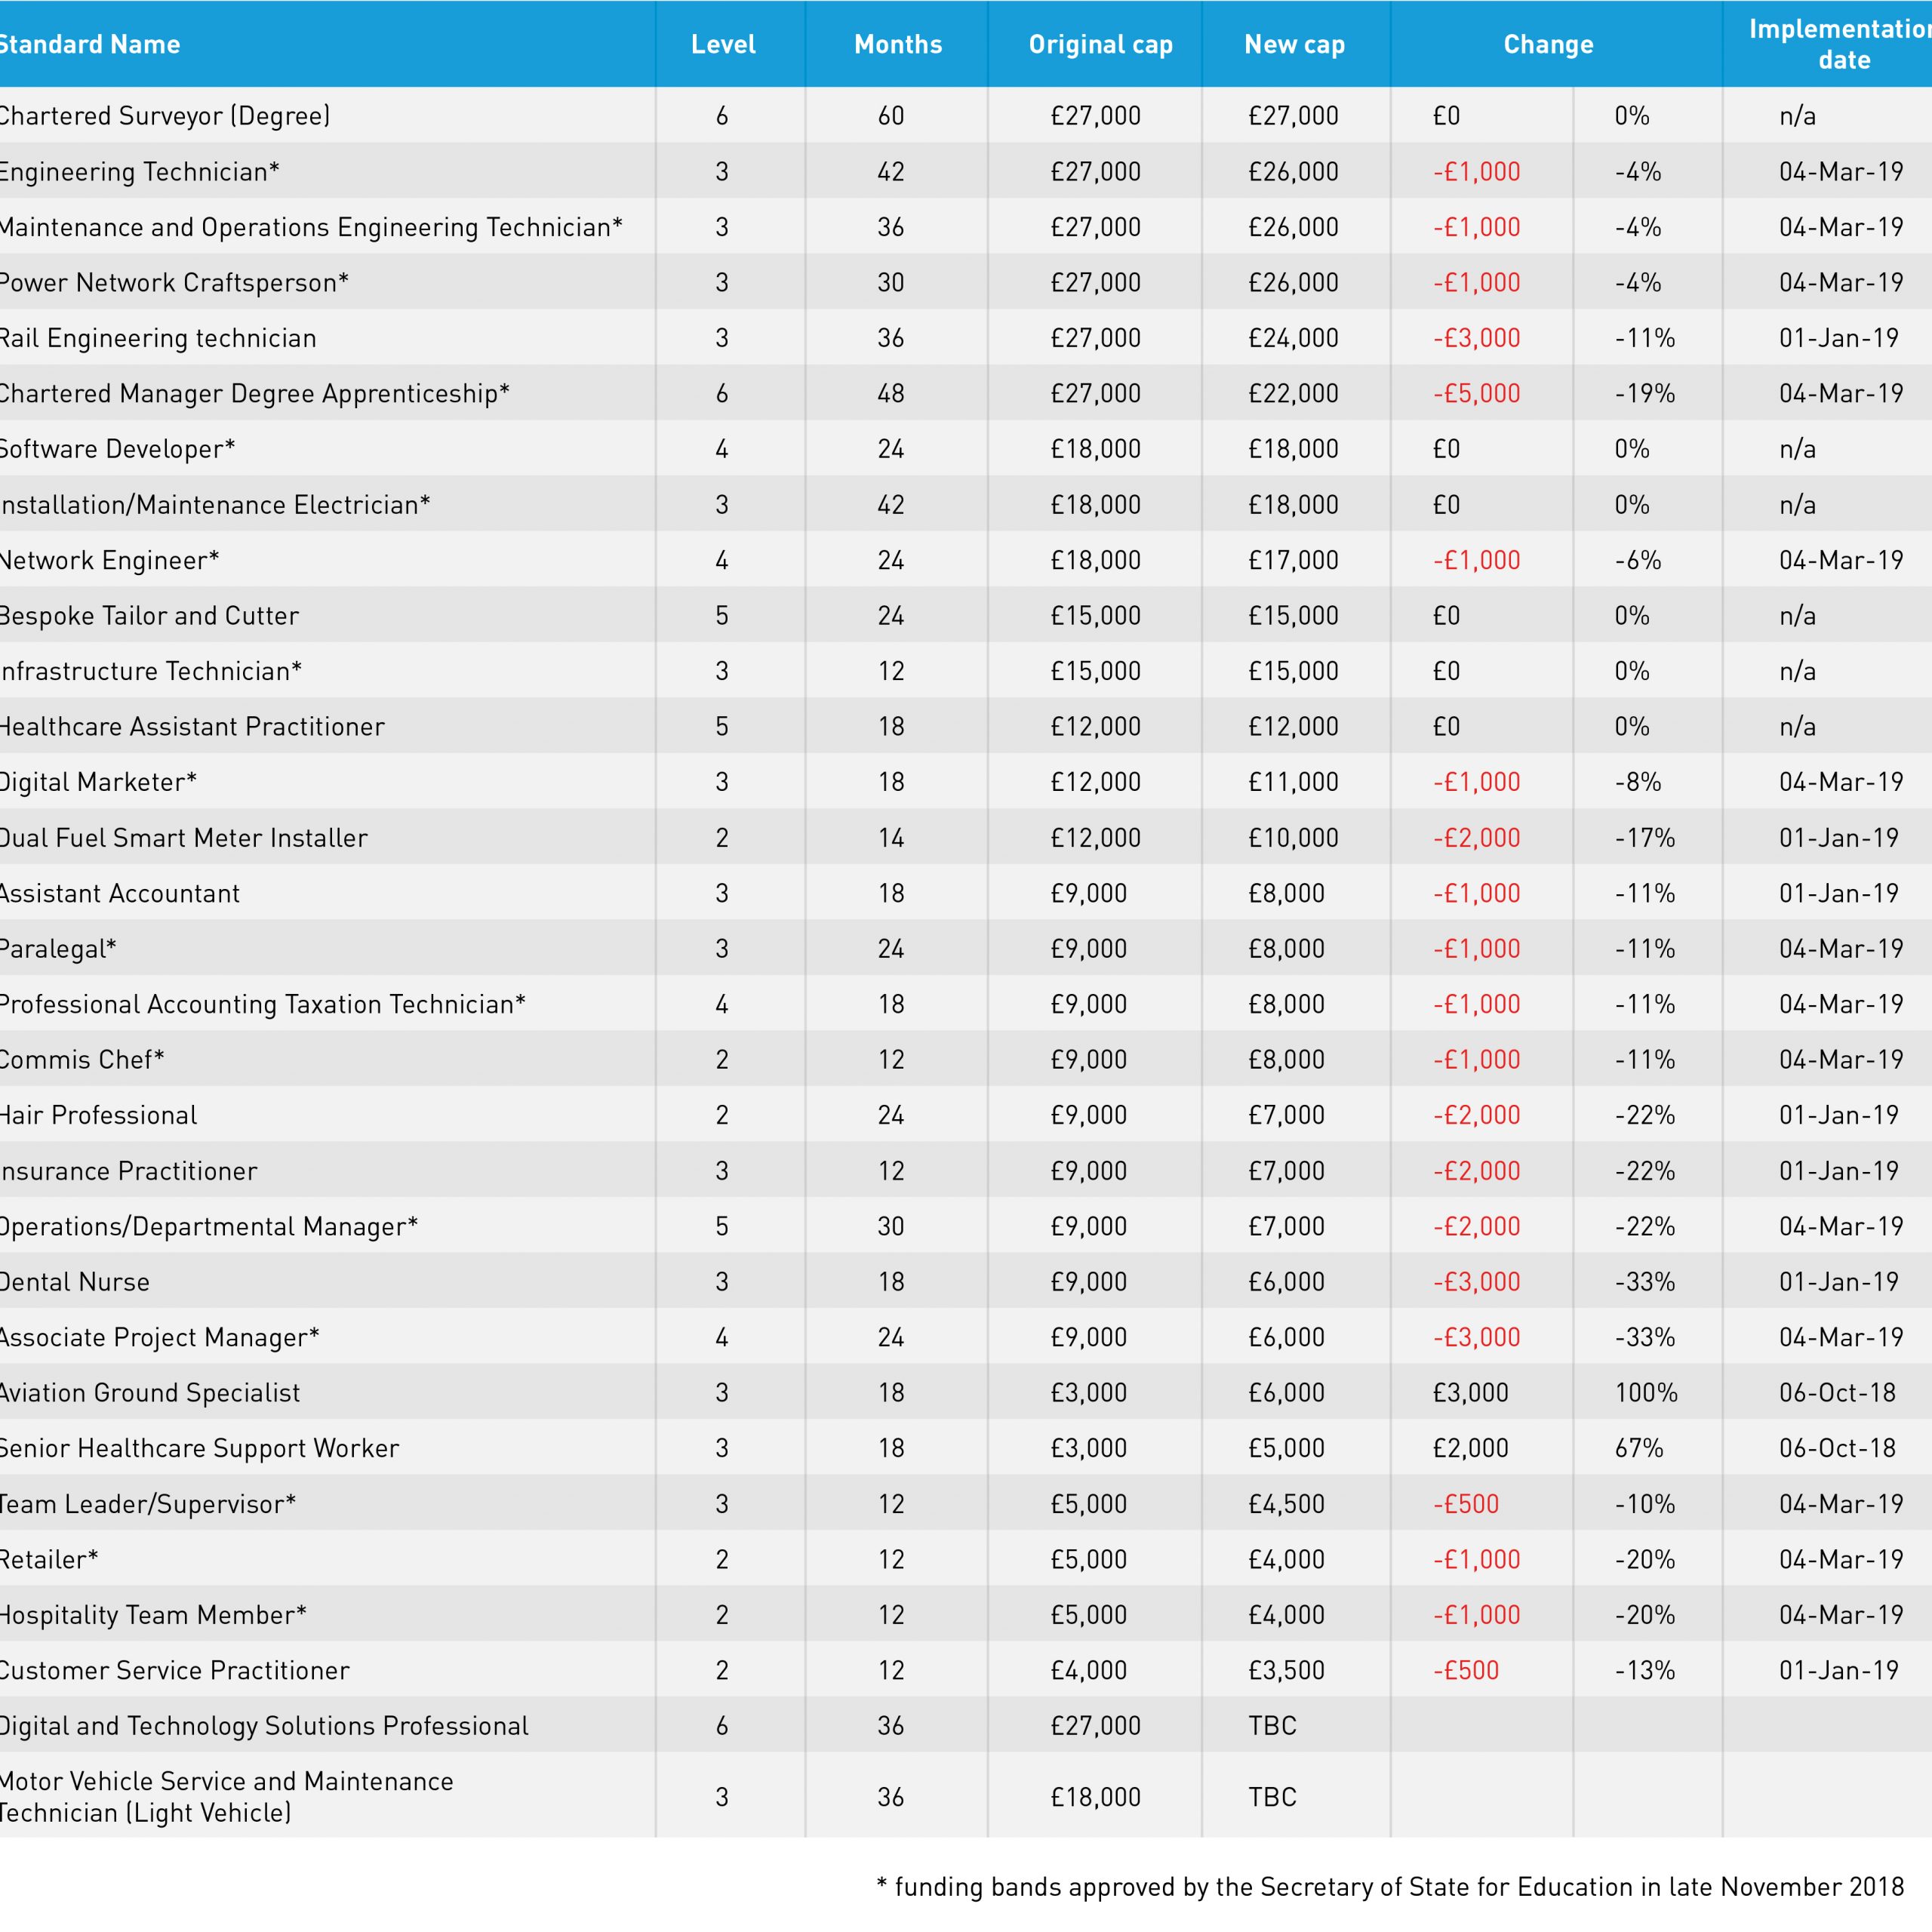Click 01-Jan-19 date for Dental Nurse
The image size is (1932, 1932).
click(1839, 1282)
